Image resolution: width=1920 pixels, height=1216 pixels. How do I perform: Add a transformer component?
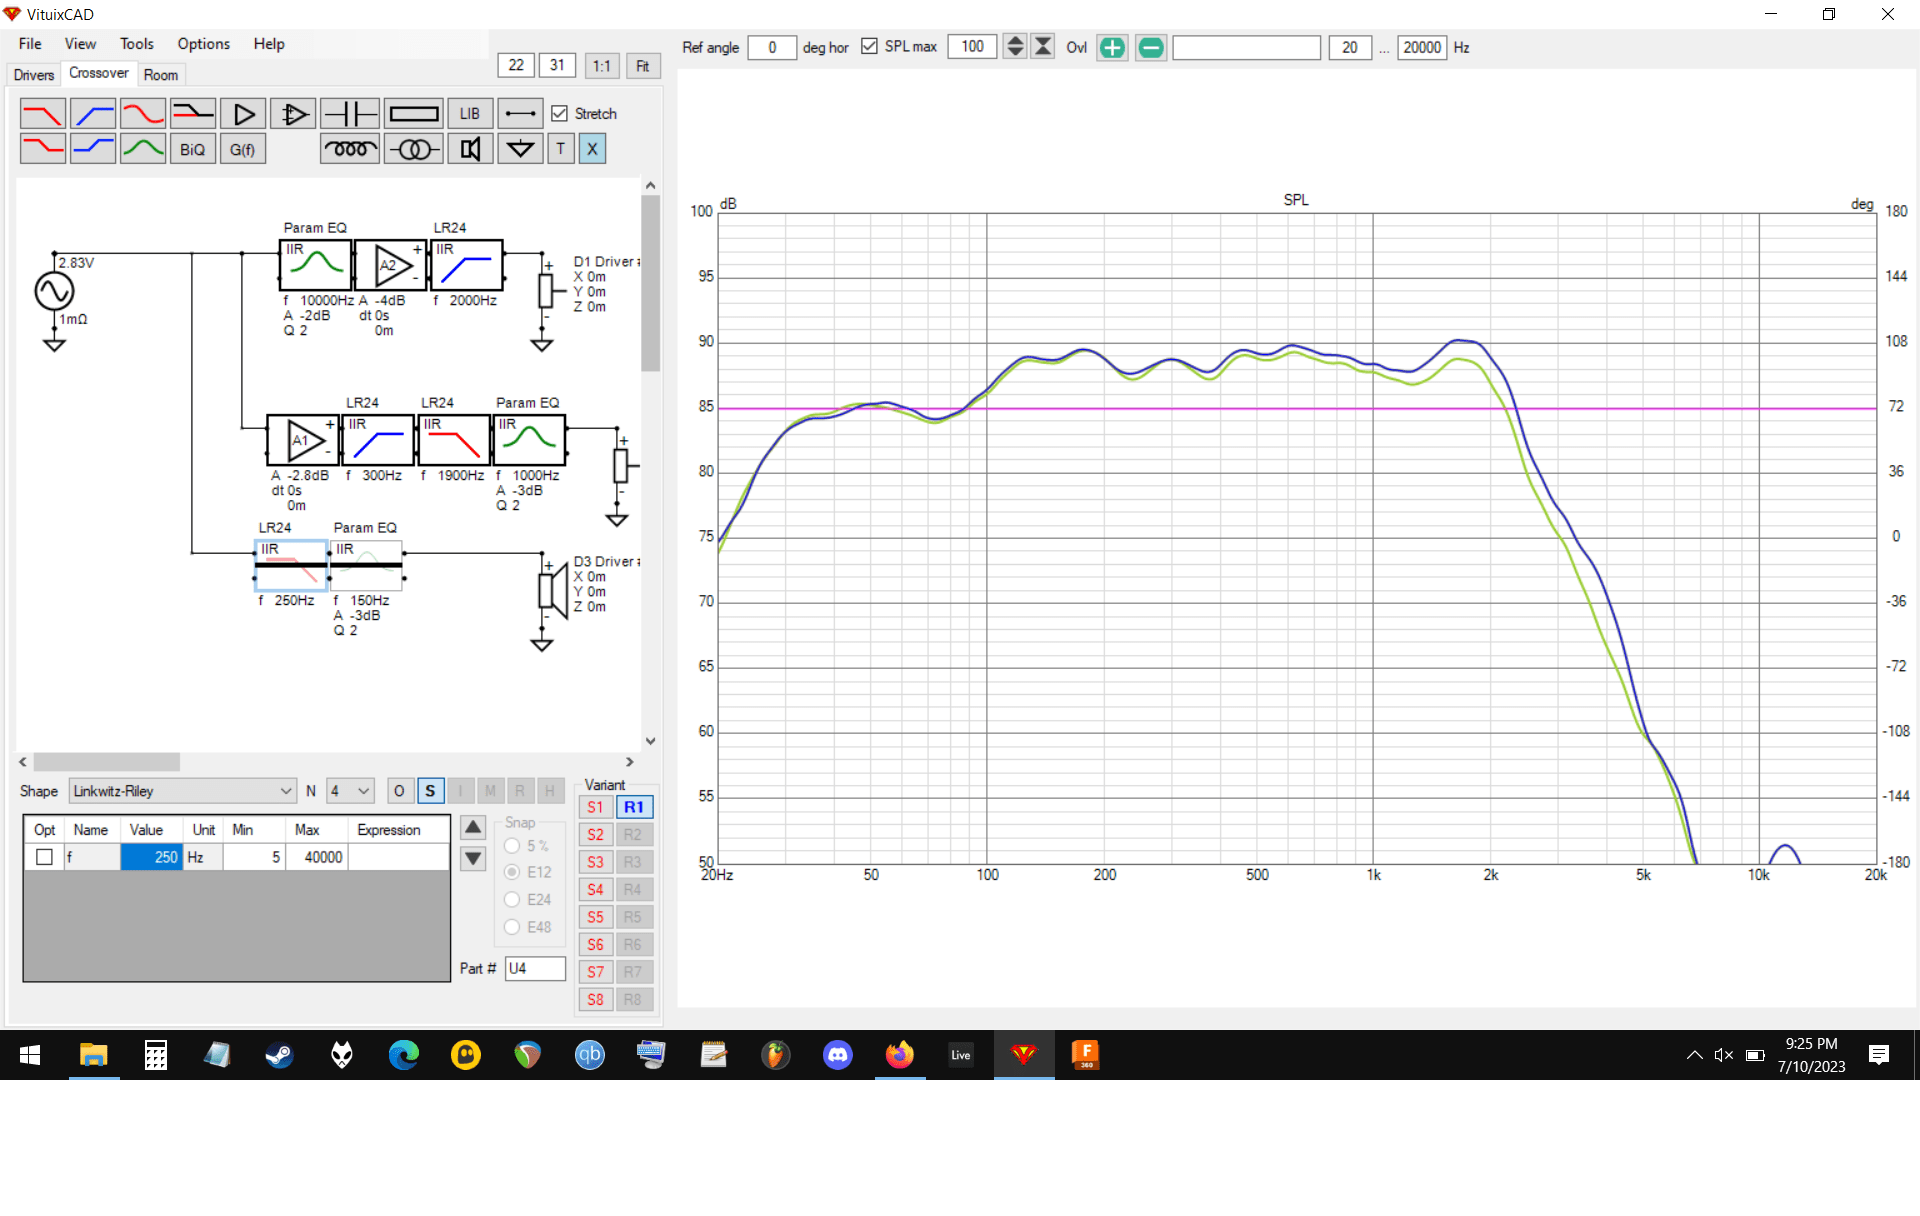(414, 149)
